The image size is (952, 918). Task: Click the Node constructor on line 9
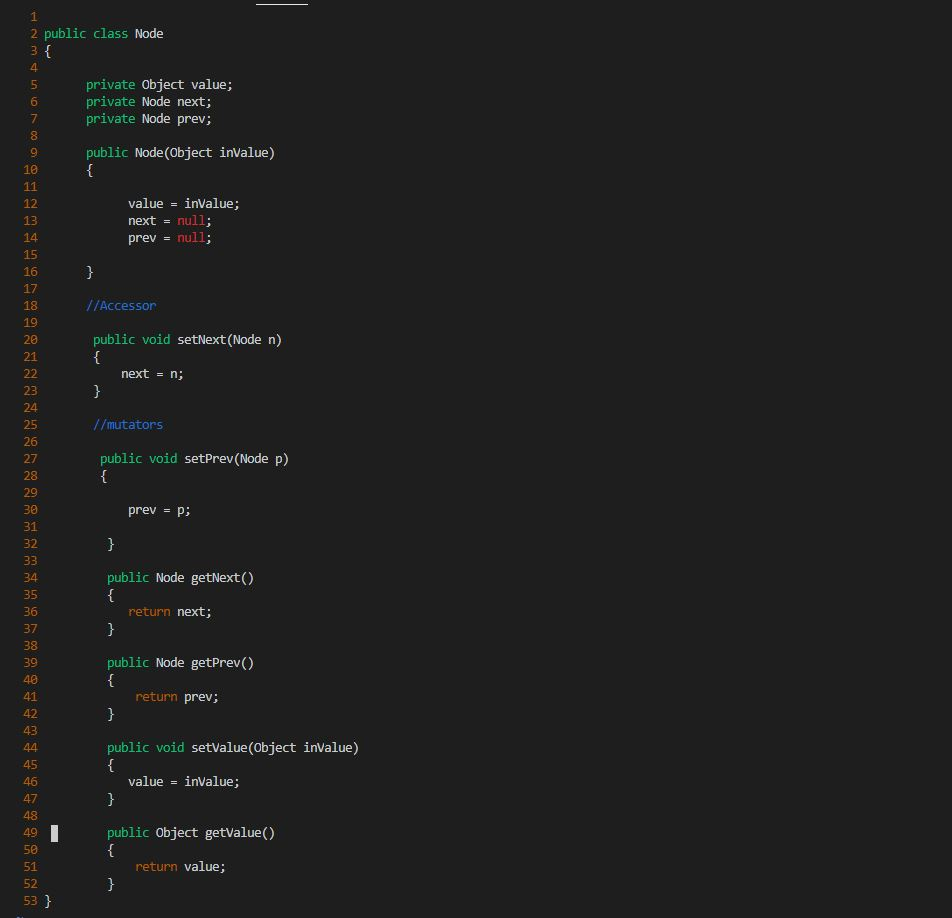pos(180,152)
